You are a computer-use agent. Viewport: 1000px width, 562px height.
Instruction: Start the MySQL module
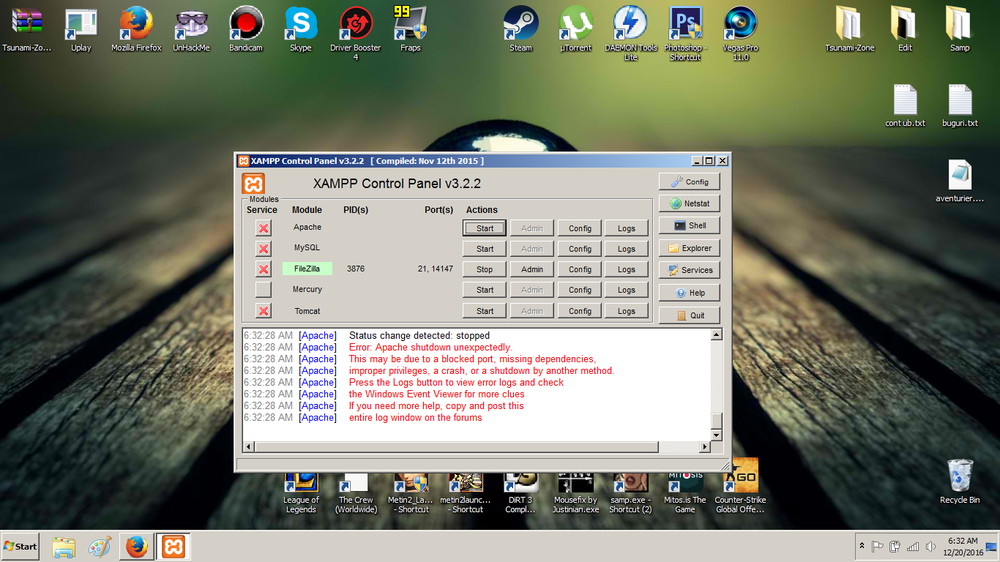coord(485,249)
